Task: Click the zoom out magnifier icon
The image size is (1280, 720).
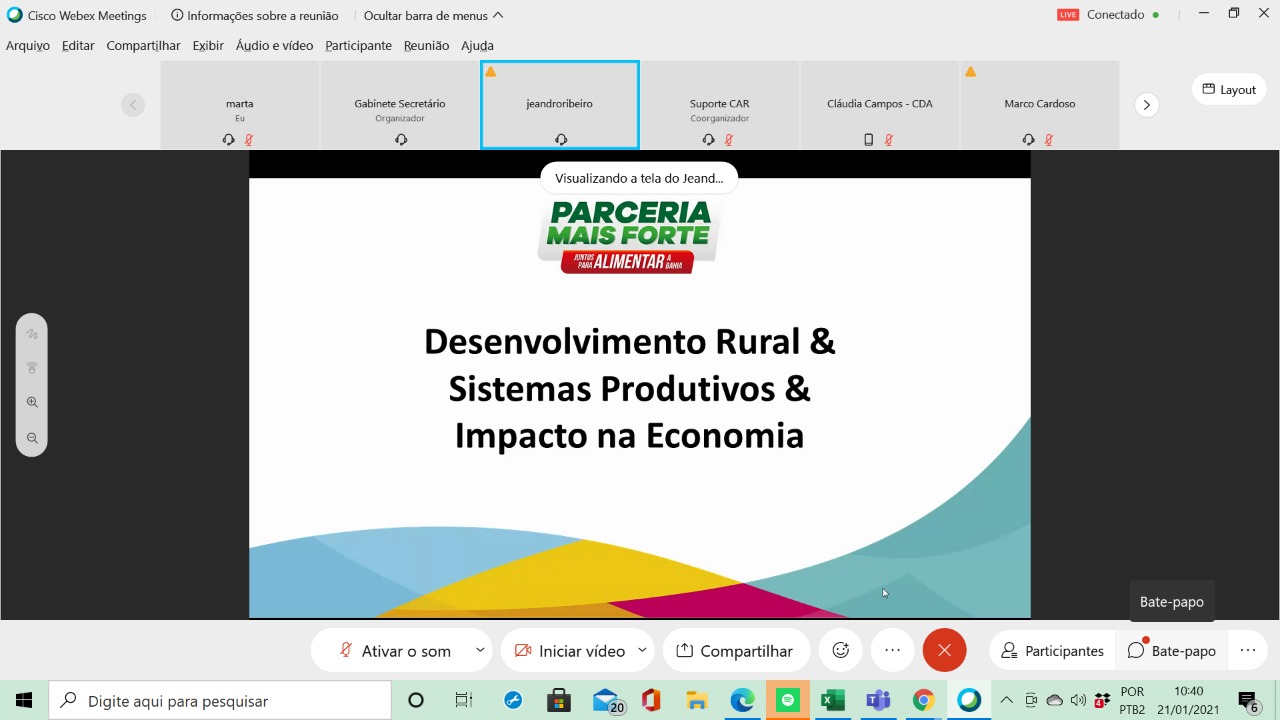Action: pos(32,438)
